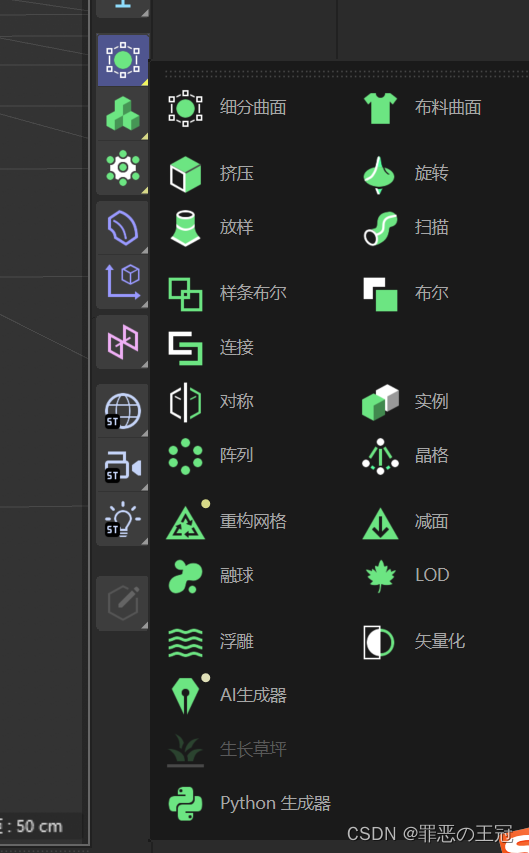Pick 矢量化 label from menu
This screenshot has height=853, width=529.
tap(440, 641)
